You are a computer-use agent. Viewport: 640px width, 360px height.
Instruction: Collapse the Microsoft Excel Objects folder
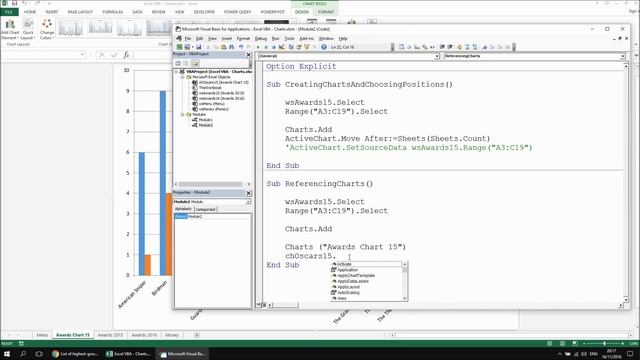[182, 77]
